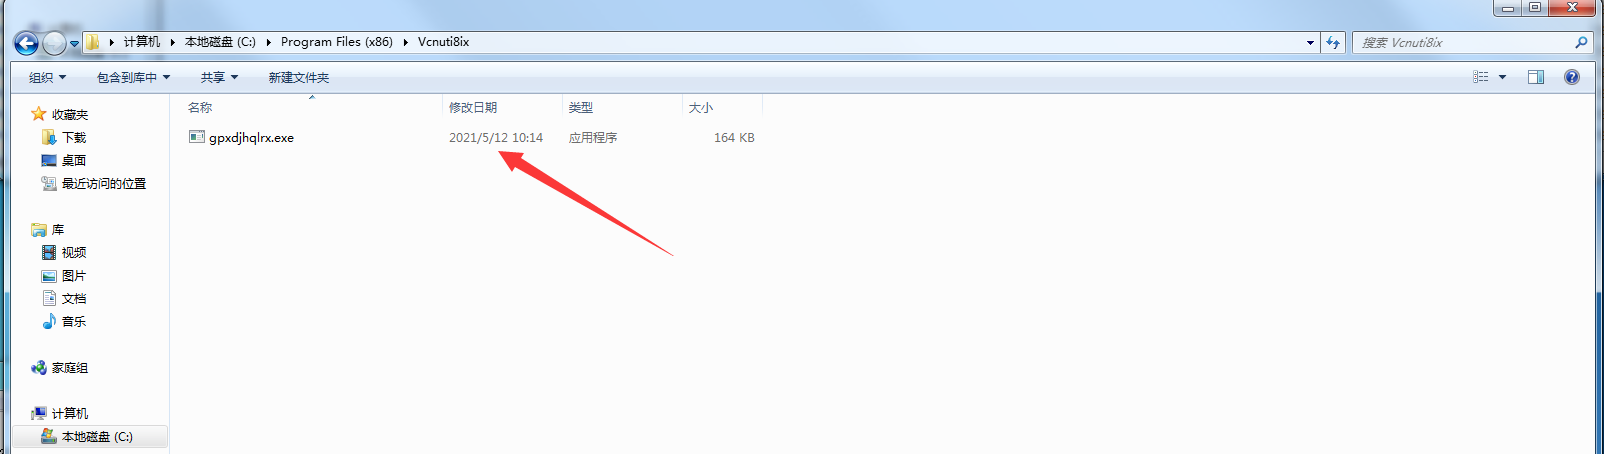
Task: Open the view options dropdown arrow
Action: [1502, 77]
